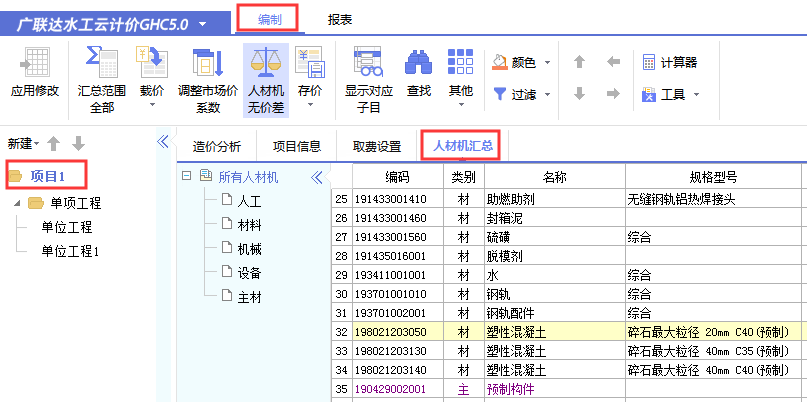Image resolution: width=807 pixels, height=402 pixels.
Task: Click the right arrow in ribbon
Action: (613, 94)
